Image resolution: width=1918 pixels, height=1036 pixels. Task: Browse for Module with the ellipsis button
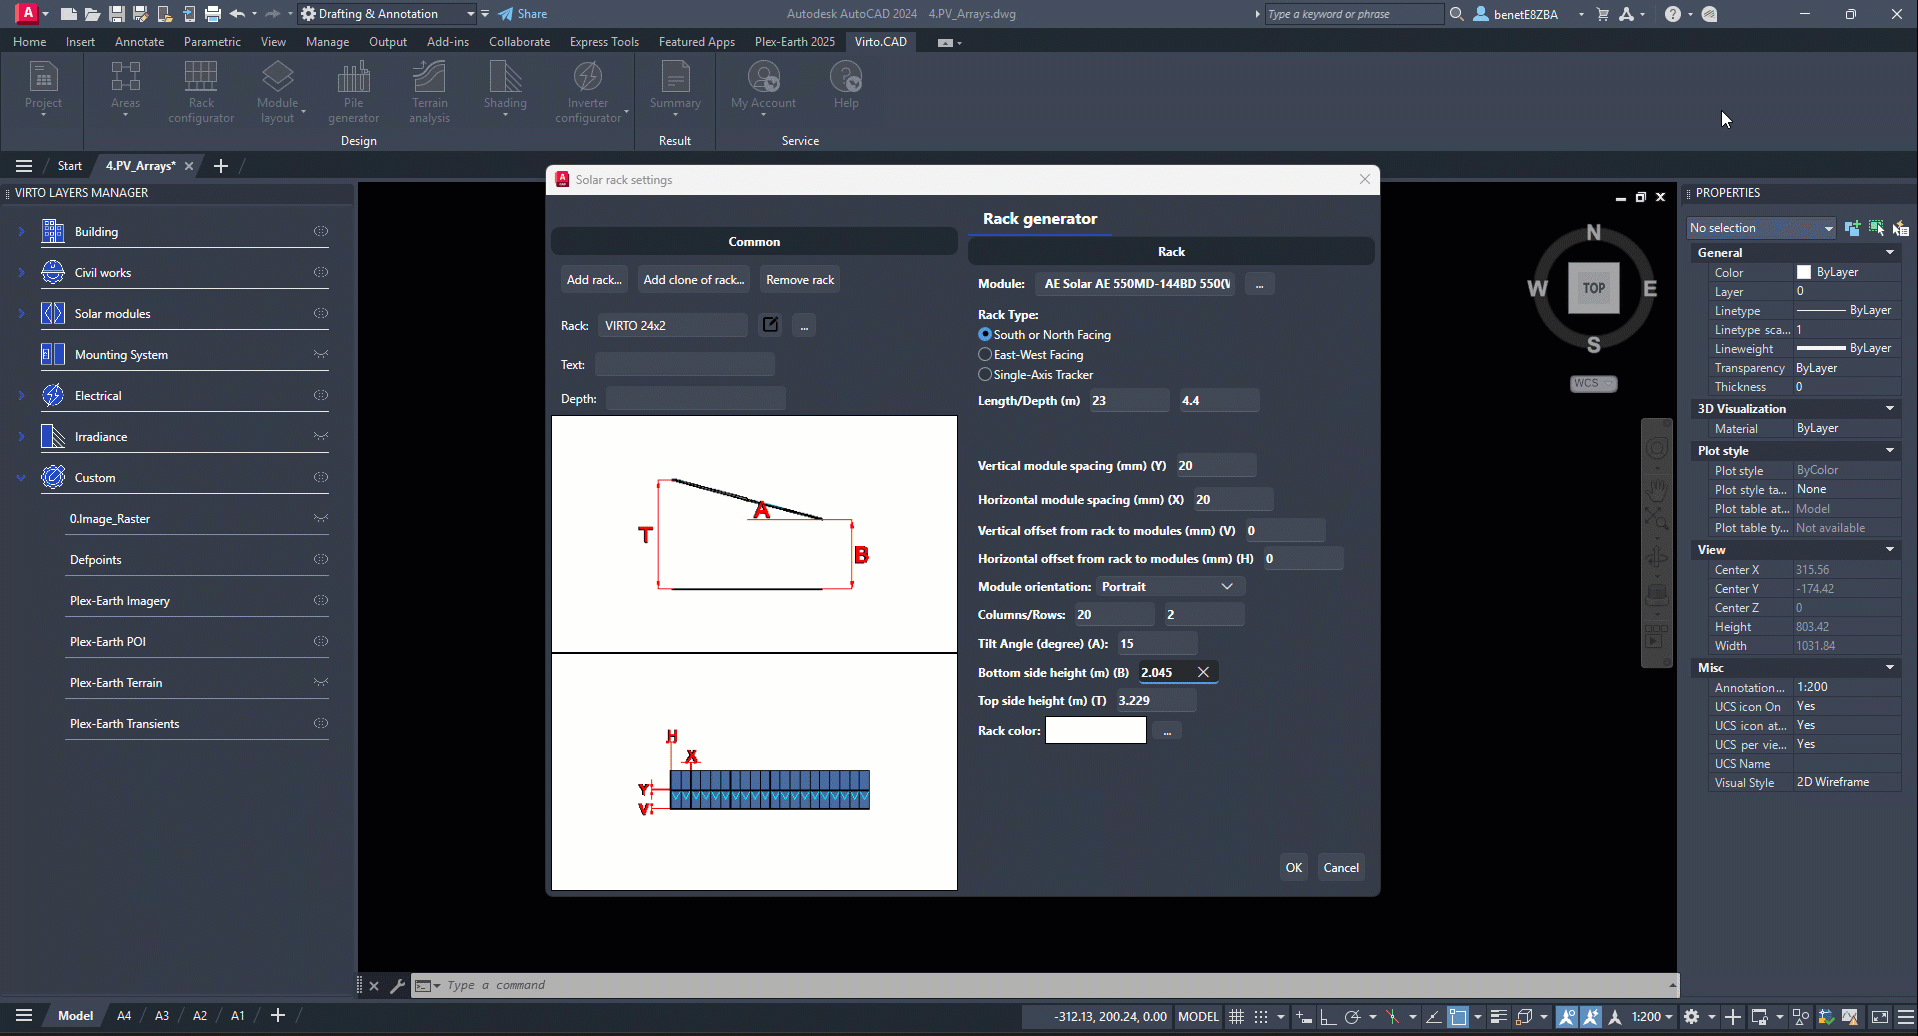pos(1260,284)
